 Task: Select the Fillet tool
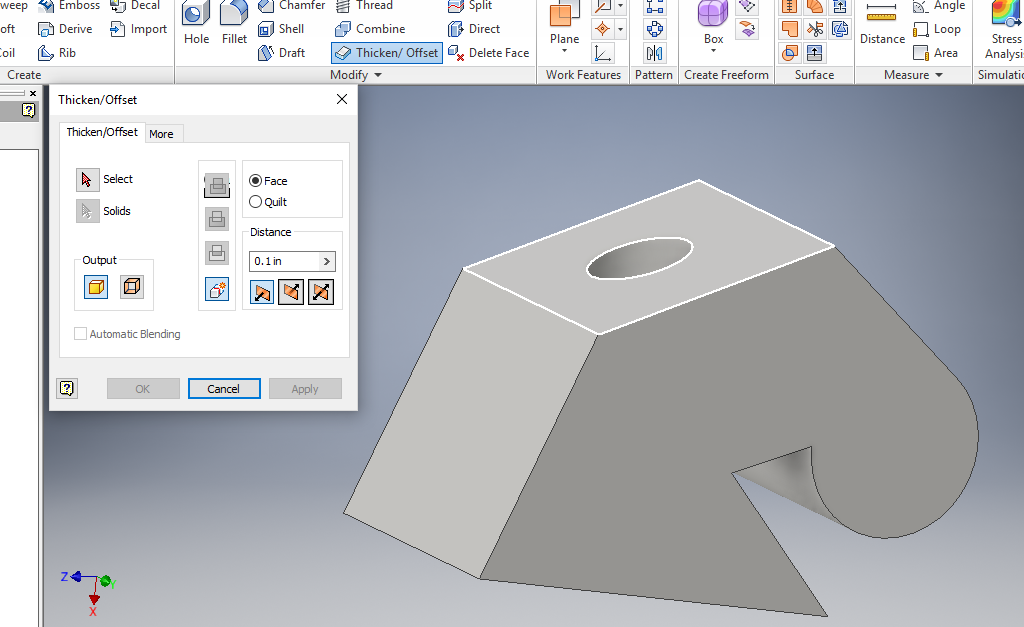[234, 28]
